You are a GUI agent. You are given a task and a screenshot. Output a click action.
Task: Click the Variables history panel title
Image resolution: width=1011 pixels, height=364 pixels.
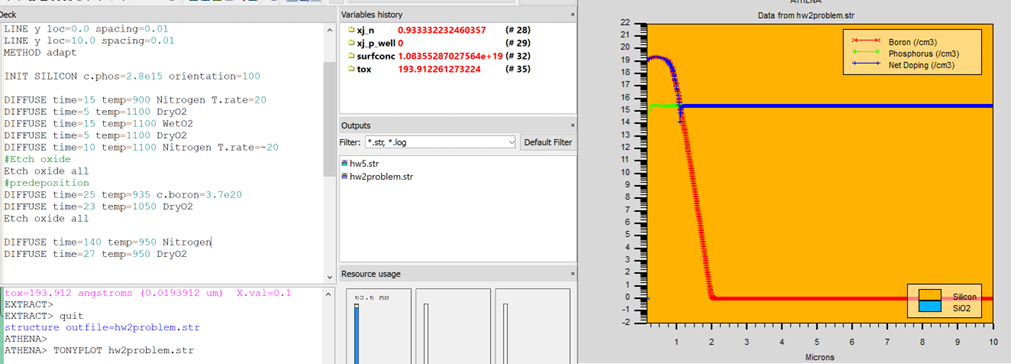click(372, 14)
